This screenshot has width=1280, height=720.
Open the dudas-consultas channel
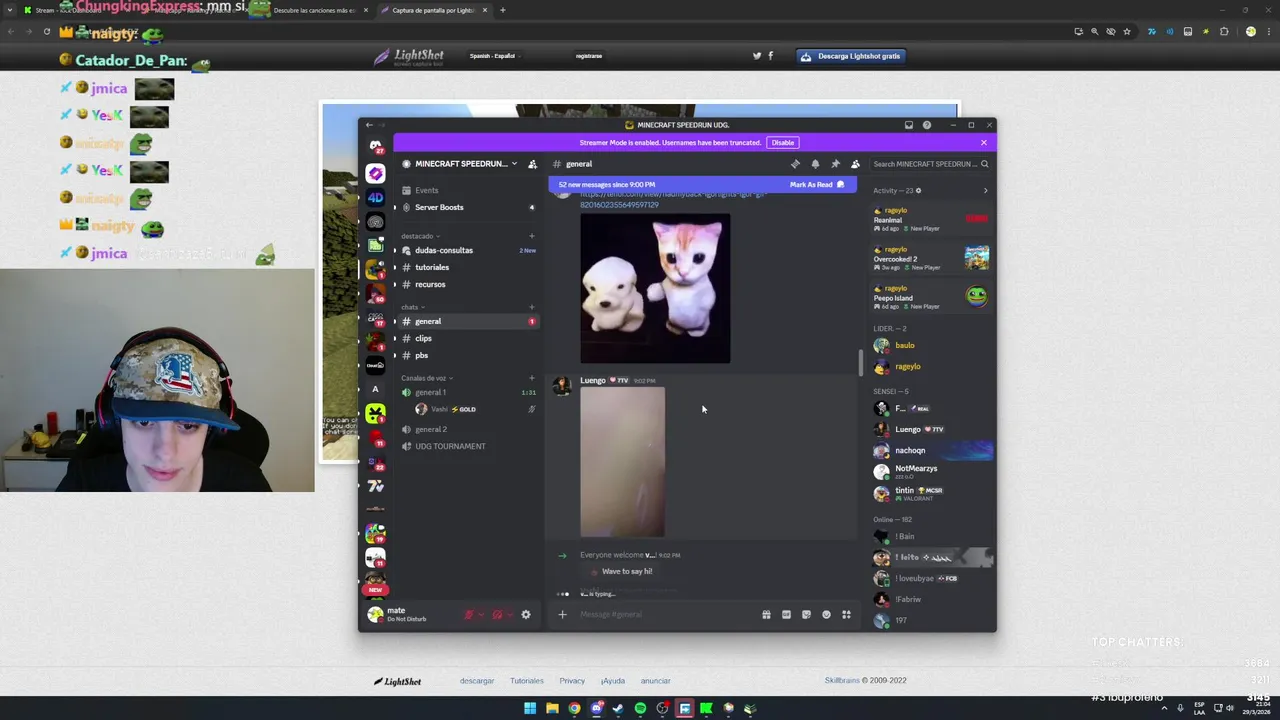[468, 250]
